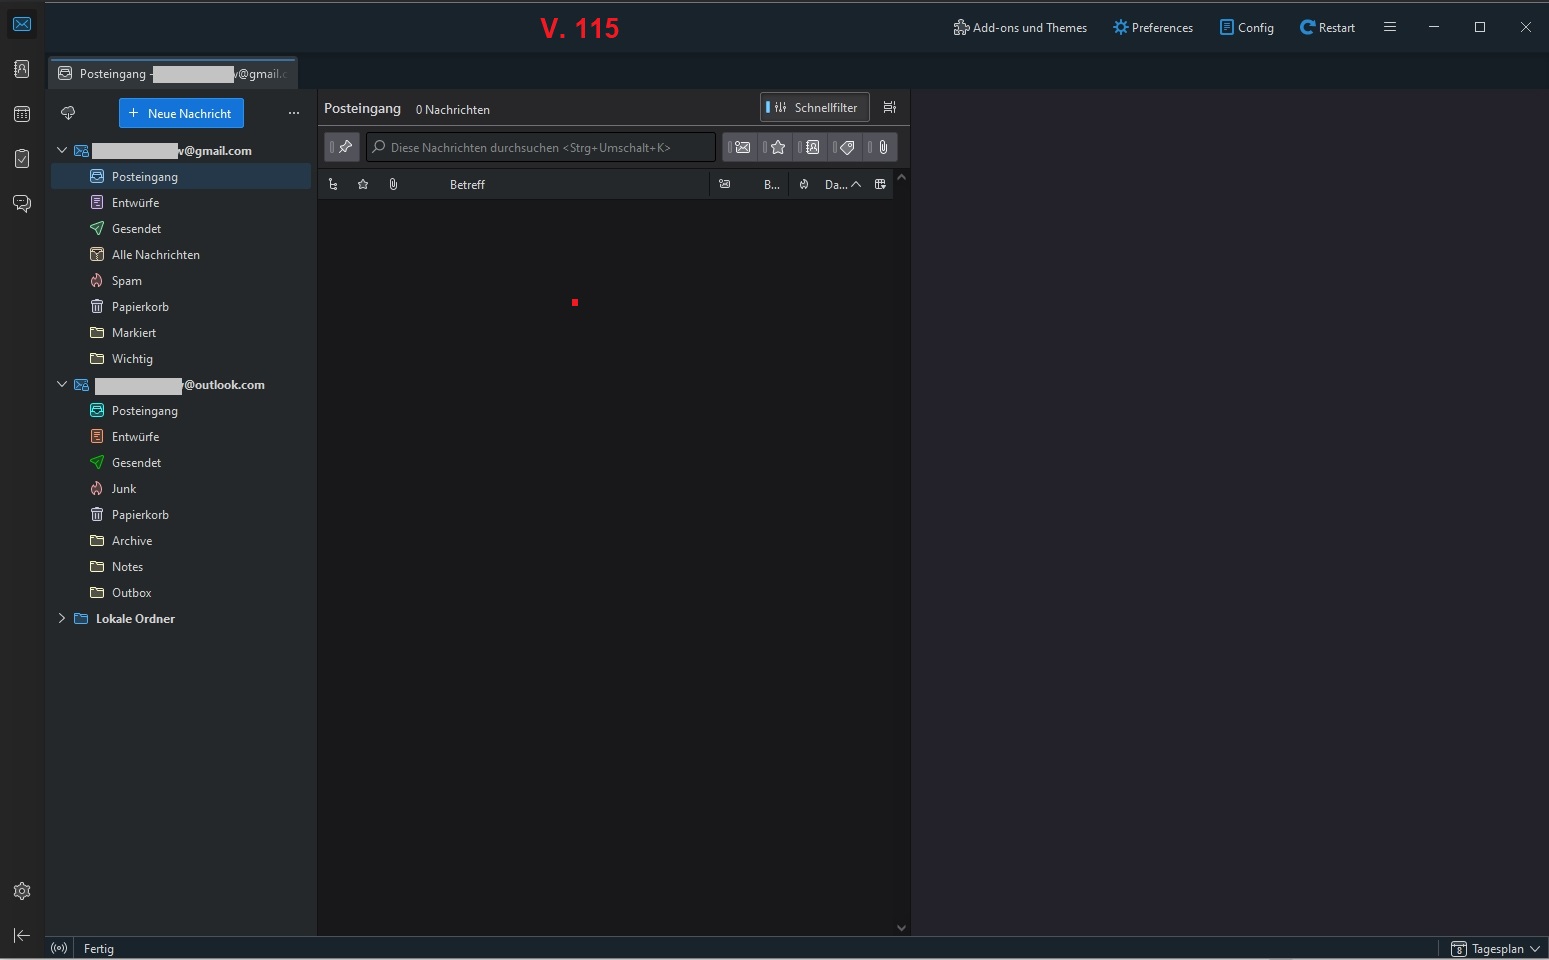Collapse the gmail.com account tree
The width and height of the screenshot is (1549, 960).
pyautogui.click(x=62, y=150)
